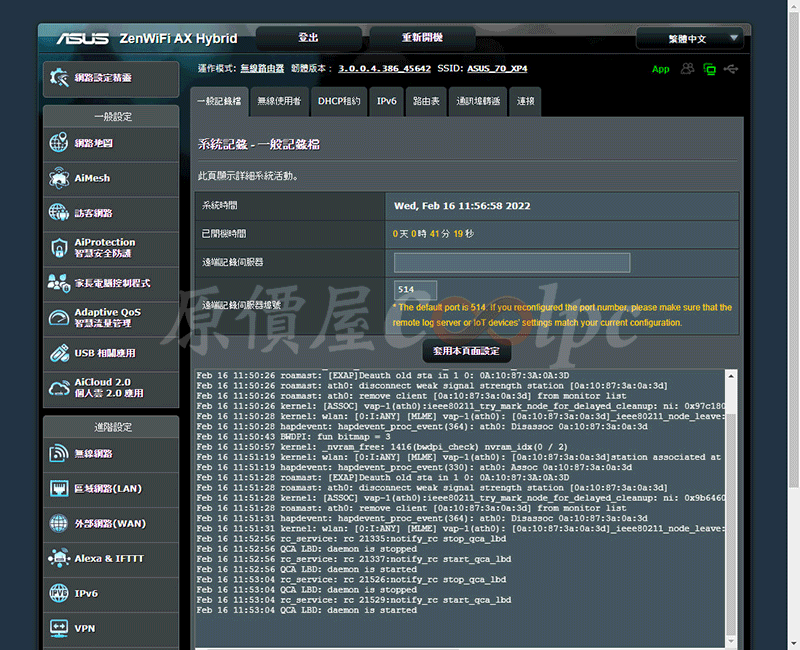
Task: Click the ZenWiFi AX Hybrid title text
Action: (x=179, y=39)
